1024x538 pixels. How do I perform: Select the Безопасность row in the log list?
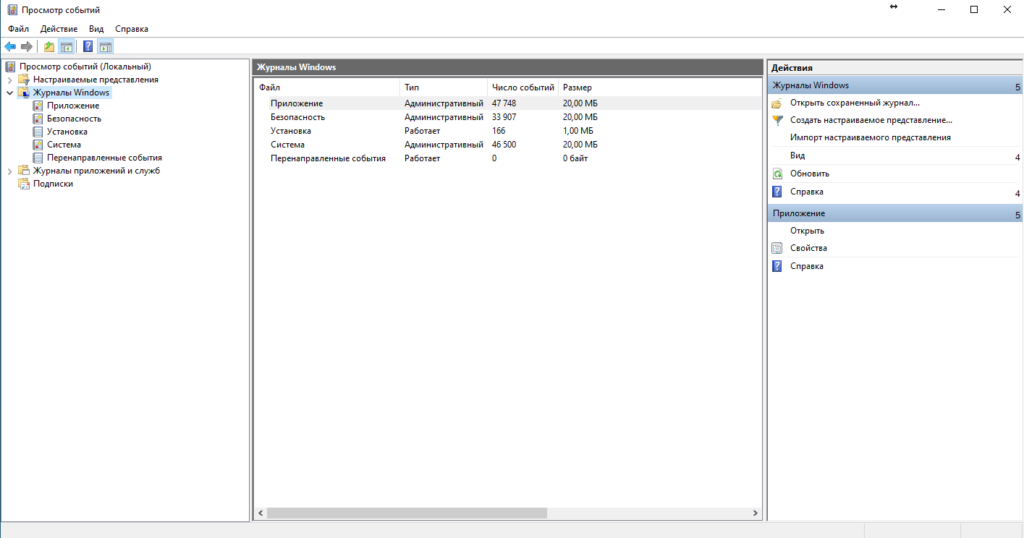coord(507,117)
